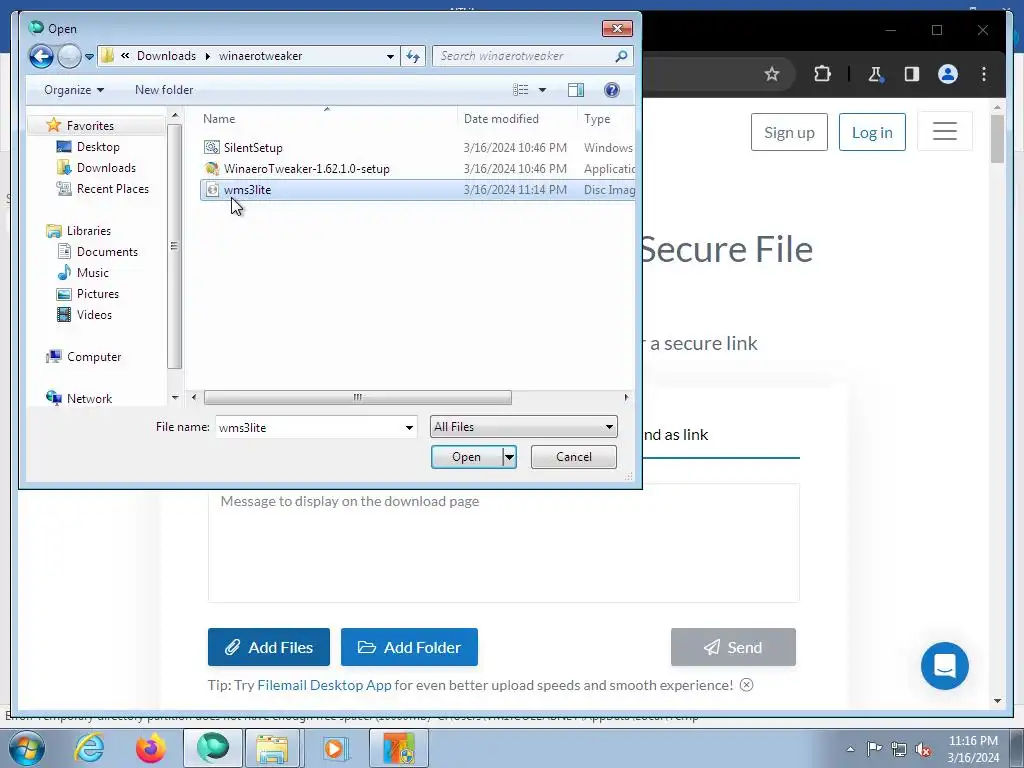
Task: Click the Downloads breadcrumb segment
Action: pyautogui.click(x=166, y=56)
